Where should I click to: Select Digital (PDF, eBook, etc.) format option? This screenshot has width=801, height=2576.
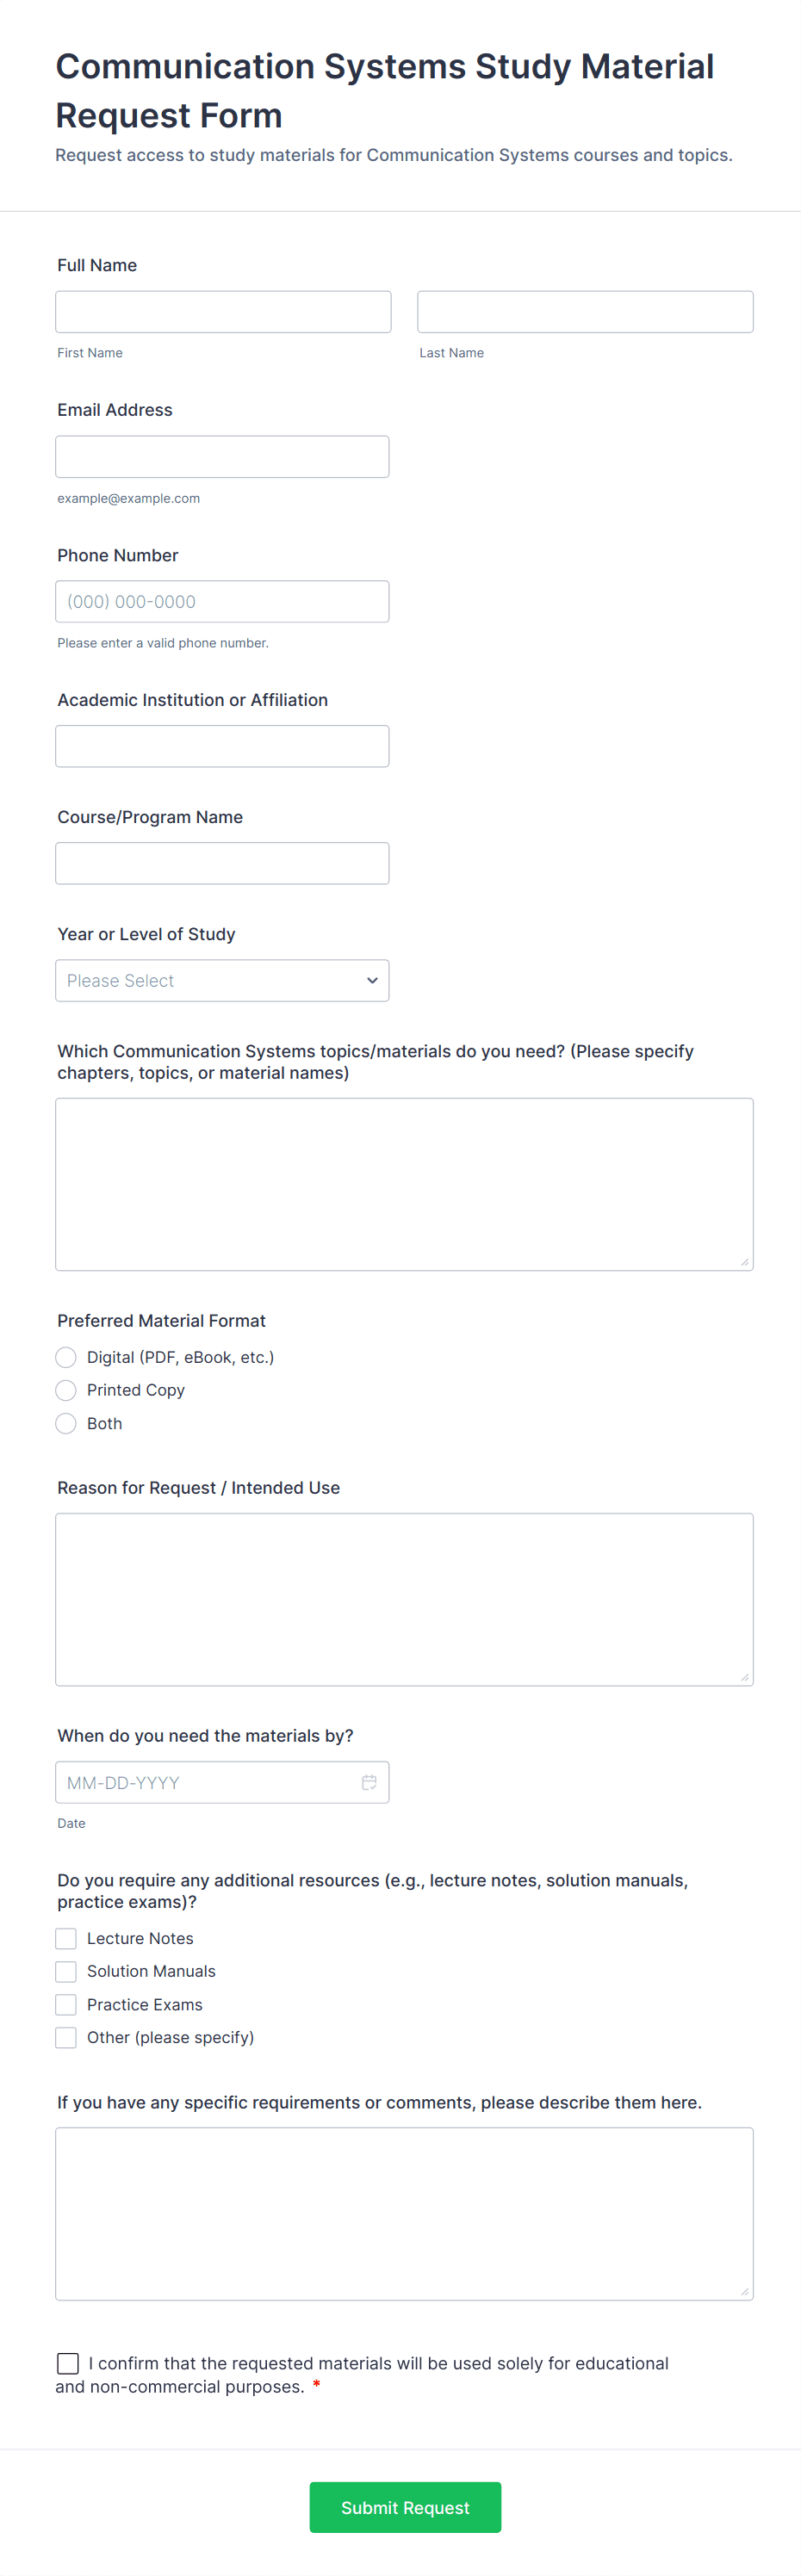(x=66, y=1357)
